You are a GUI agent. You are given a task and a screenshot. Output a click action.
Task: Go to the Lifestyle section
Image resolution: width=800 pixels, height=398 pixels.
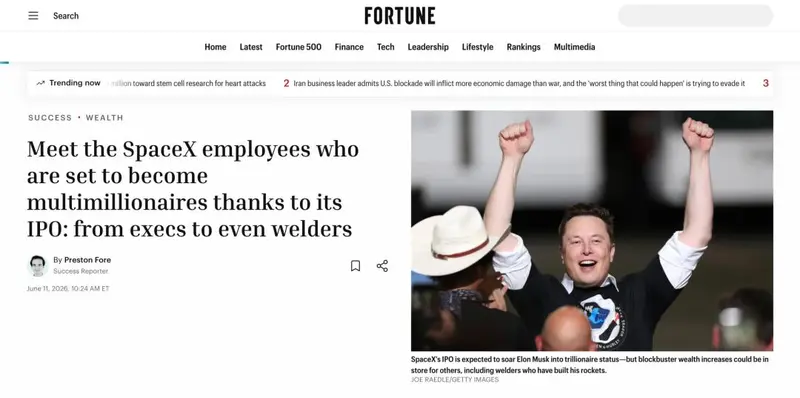(x=478, y=47)
